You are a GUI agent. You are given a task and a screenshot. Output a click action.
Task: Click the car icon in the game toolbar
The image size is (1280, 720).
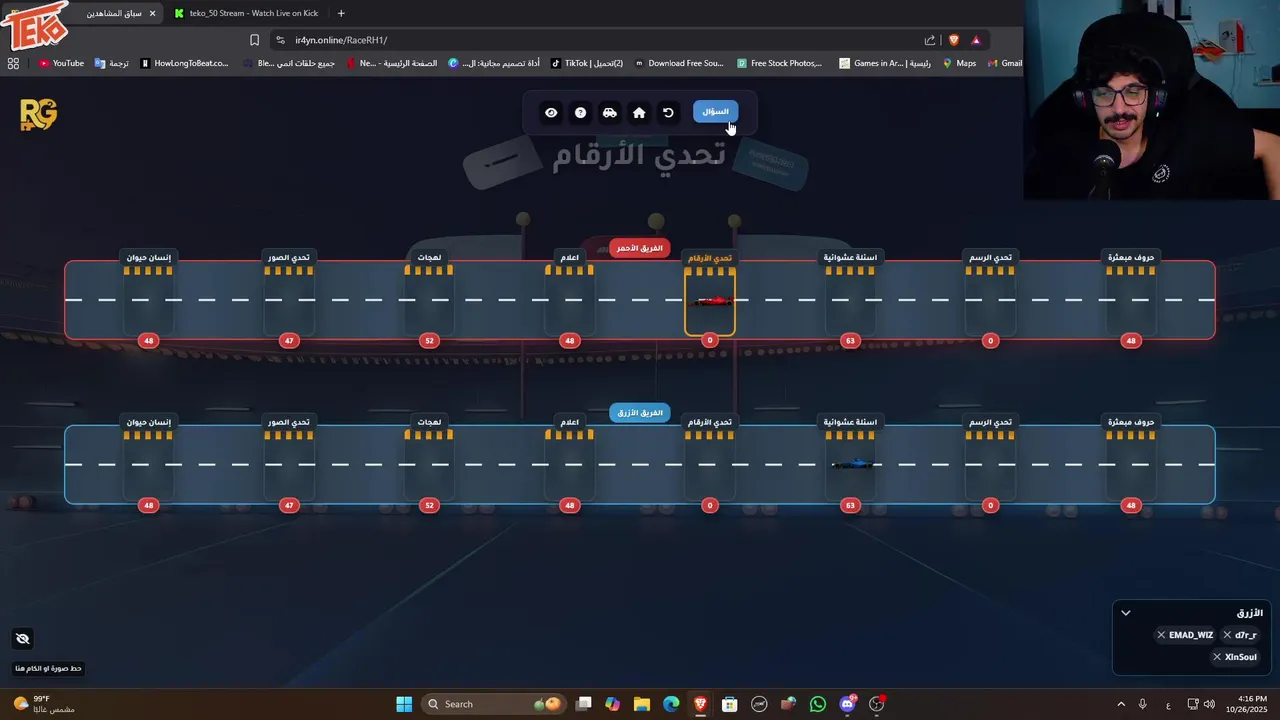(610, 113)
